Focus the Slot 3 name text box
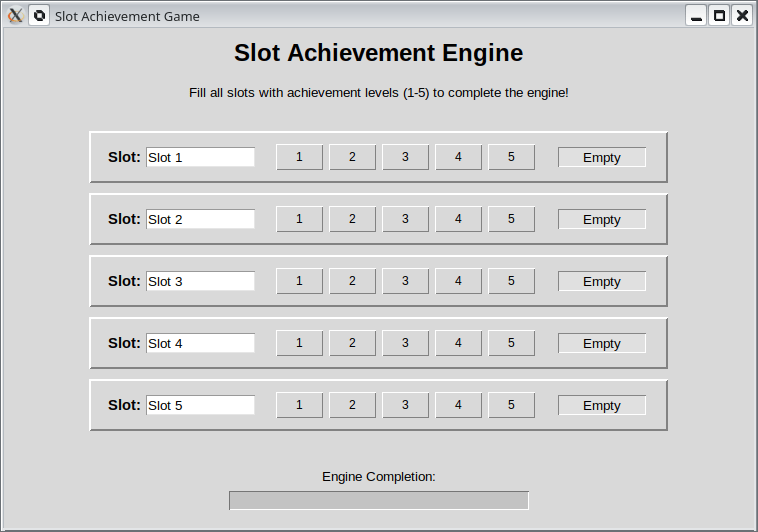Viewport: 758px width, 532px height. pyautogui.click(x=200, y=281)
